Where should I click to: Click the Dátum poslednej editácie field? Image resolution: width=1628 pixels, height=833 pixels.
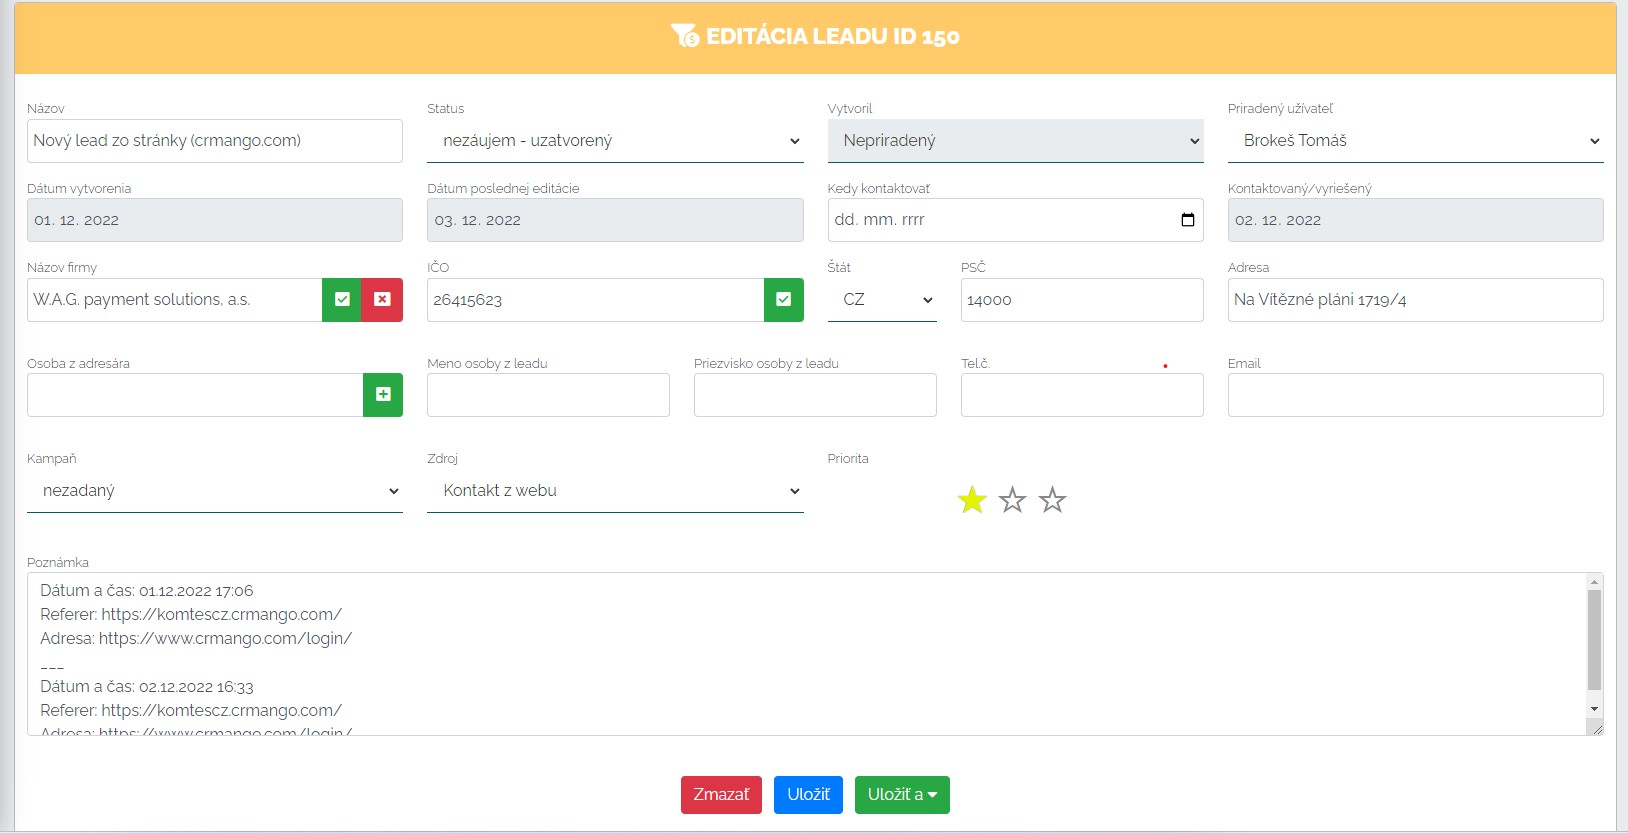pyautogui.click(x=615, y=220)
